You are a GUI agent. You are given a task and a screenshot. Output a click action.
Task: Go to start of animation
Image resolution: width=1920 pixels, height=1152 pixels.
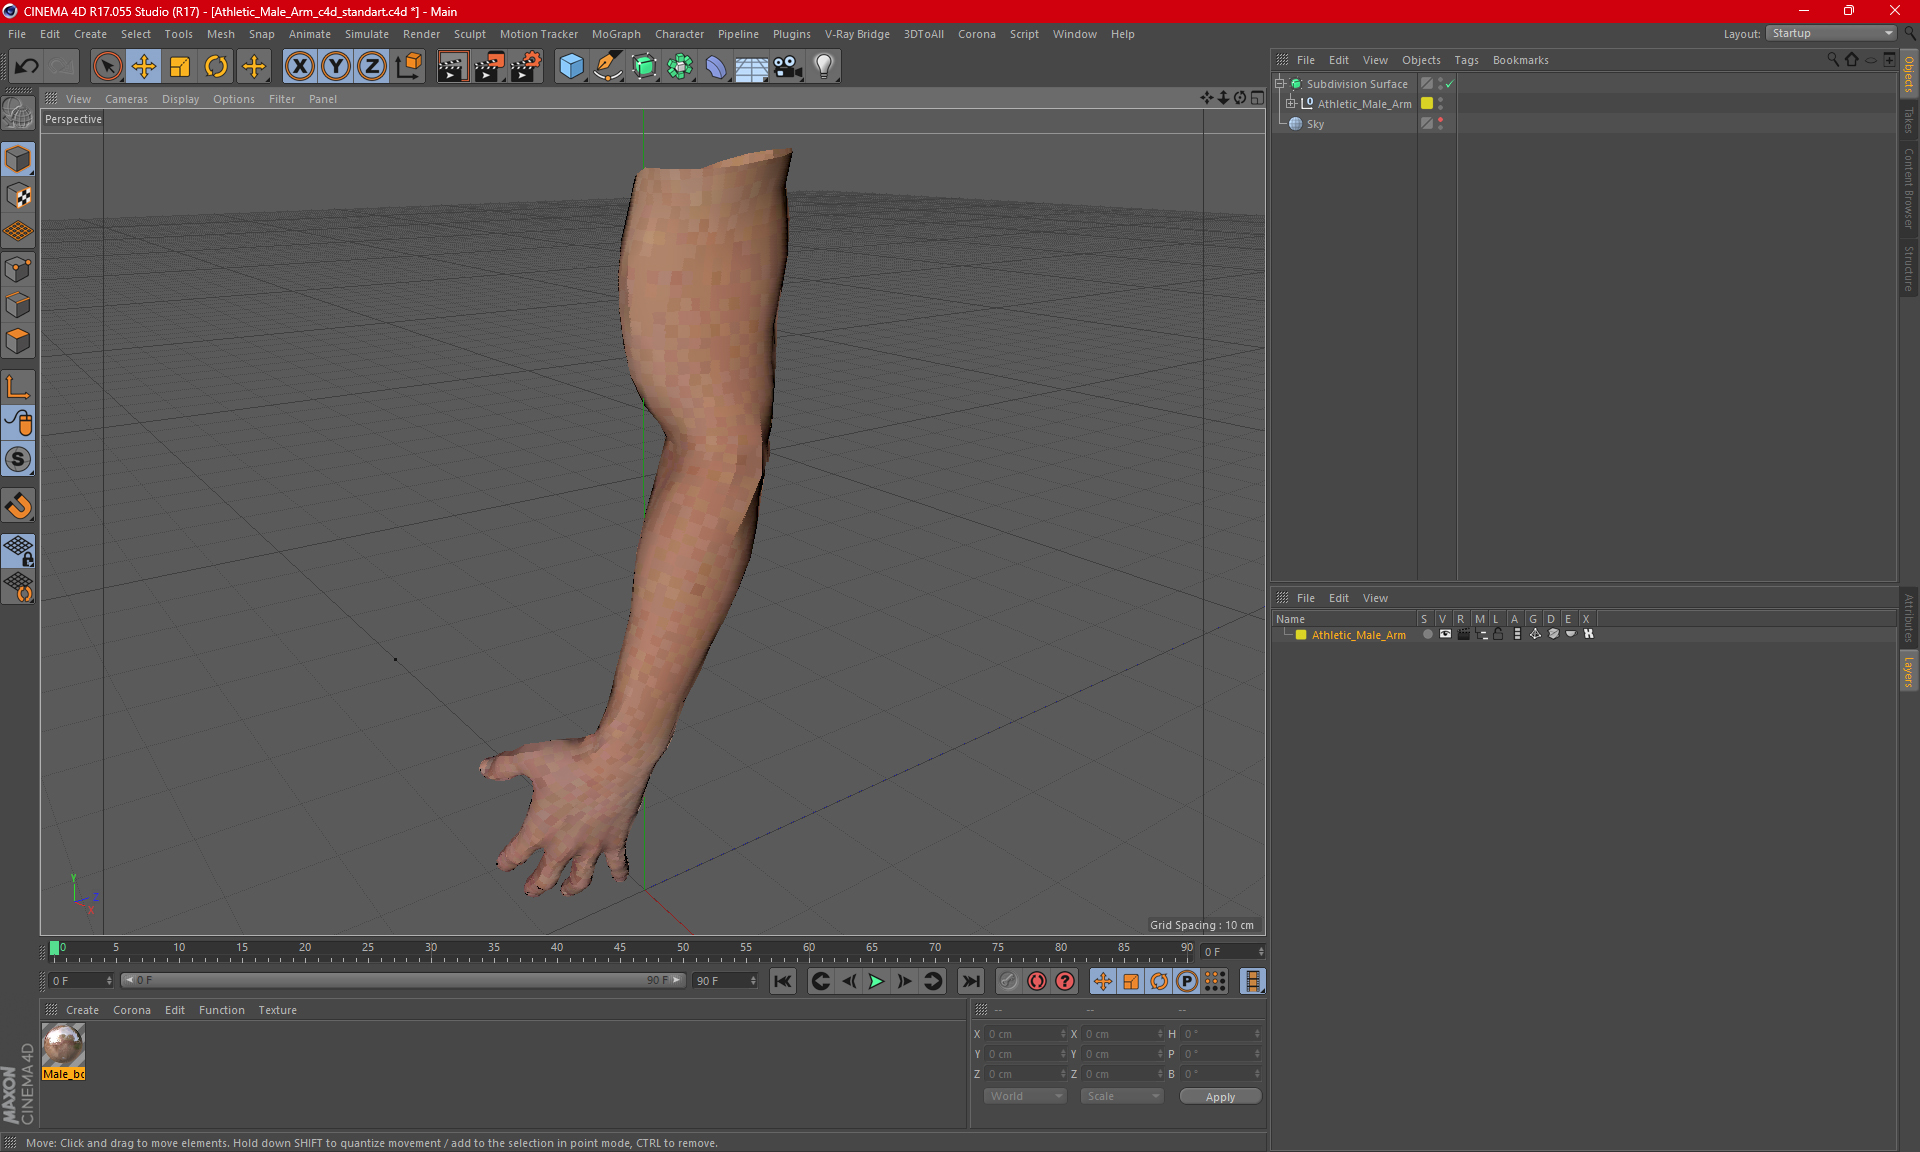click(x=783, y=981)
